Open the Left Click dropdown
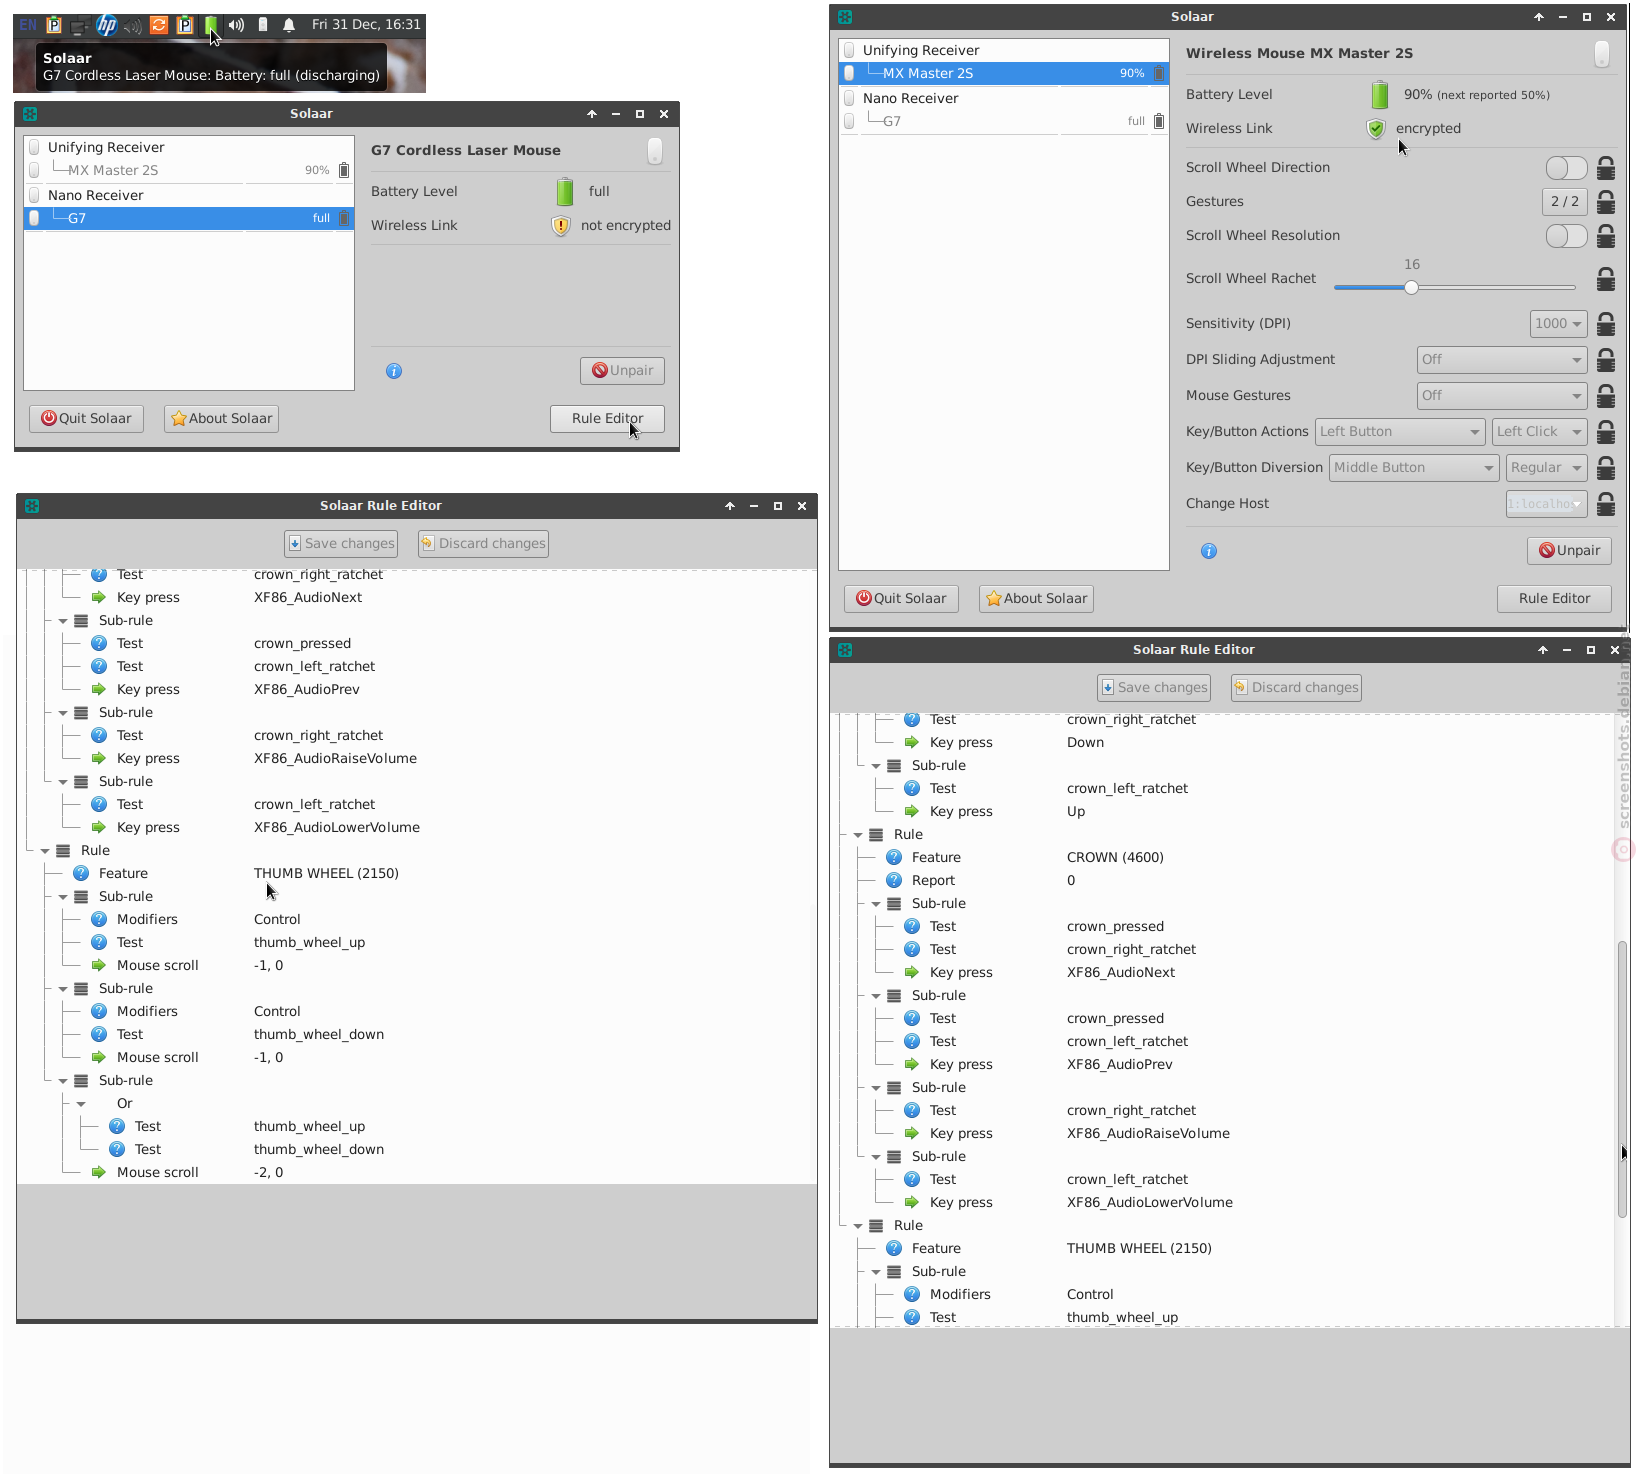This screenshot has width=1636, height=1474. click(1540, 431)
